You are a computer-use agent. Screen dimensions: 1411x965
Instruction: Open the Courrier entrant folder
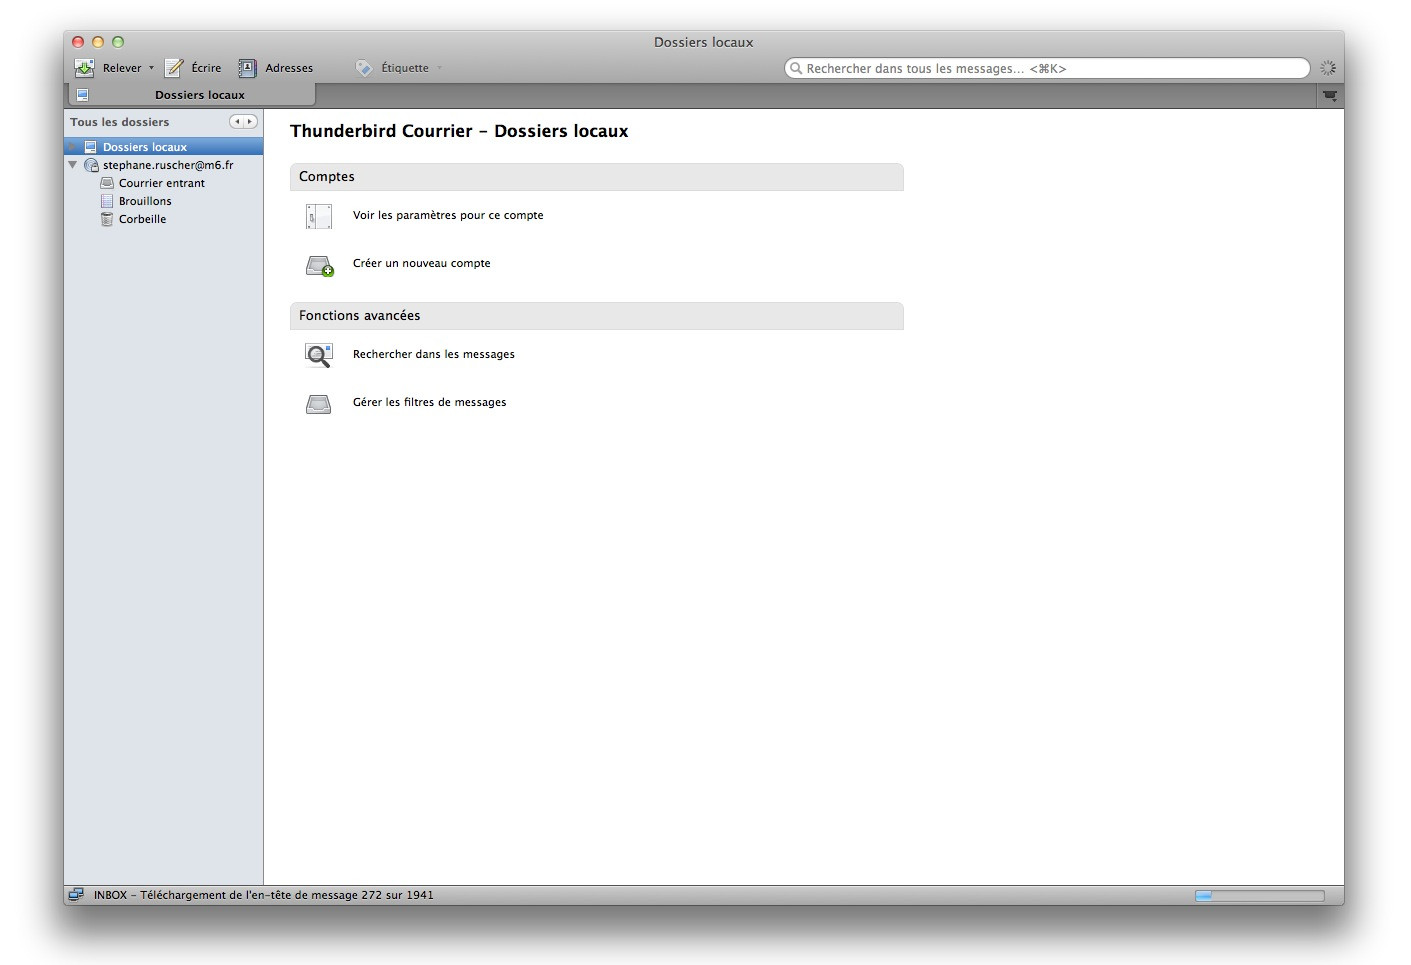tap(161, 183)
